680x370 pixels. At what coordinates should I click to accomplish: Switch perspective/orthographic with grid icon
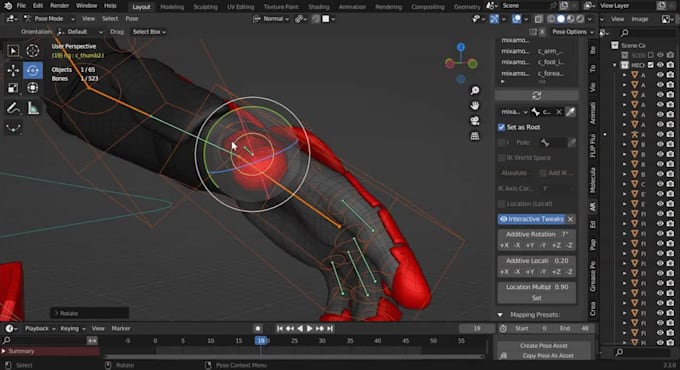point(475,136)
